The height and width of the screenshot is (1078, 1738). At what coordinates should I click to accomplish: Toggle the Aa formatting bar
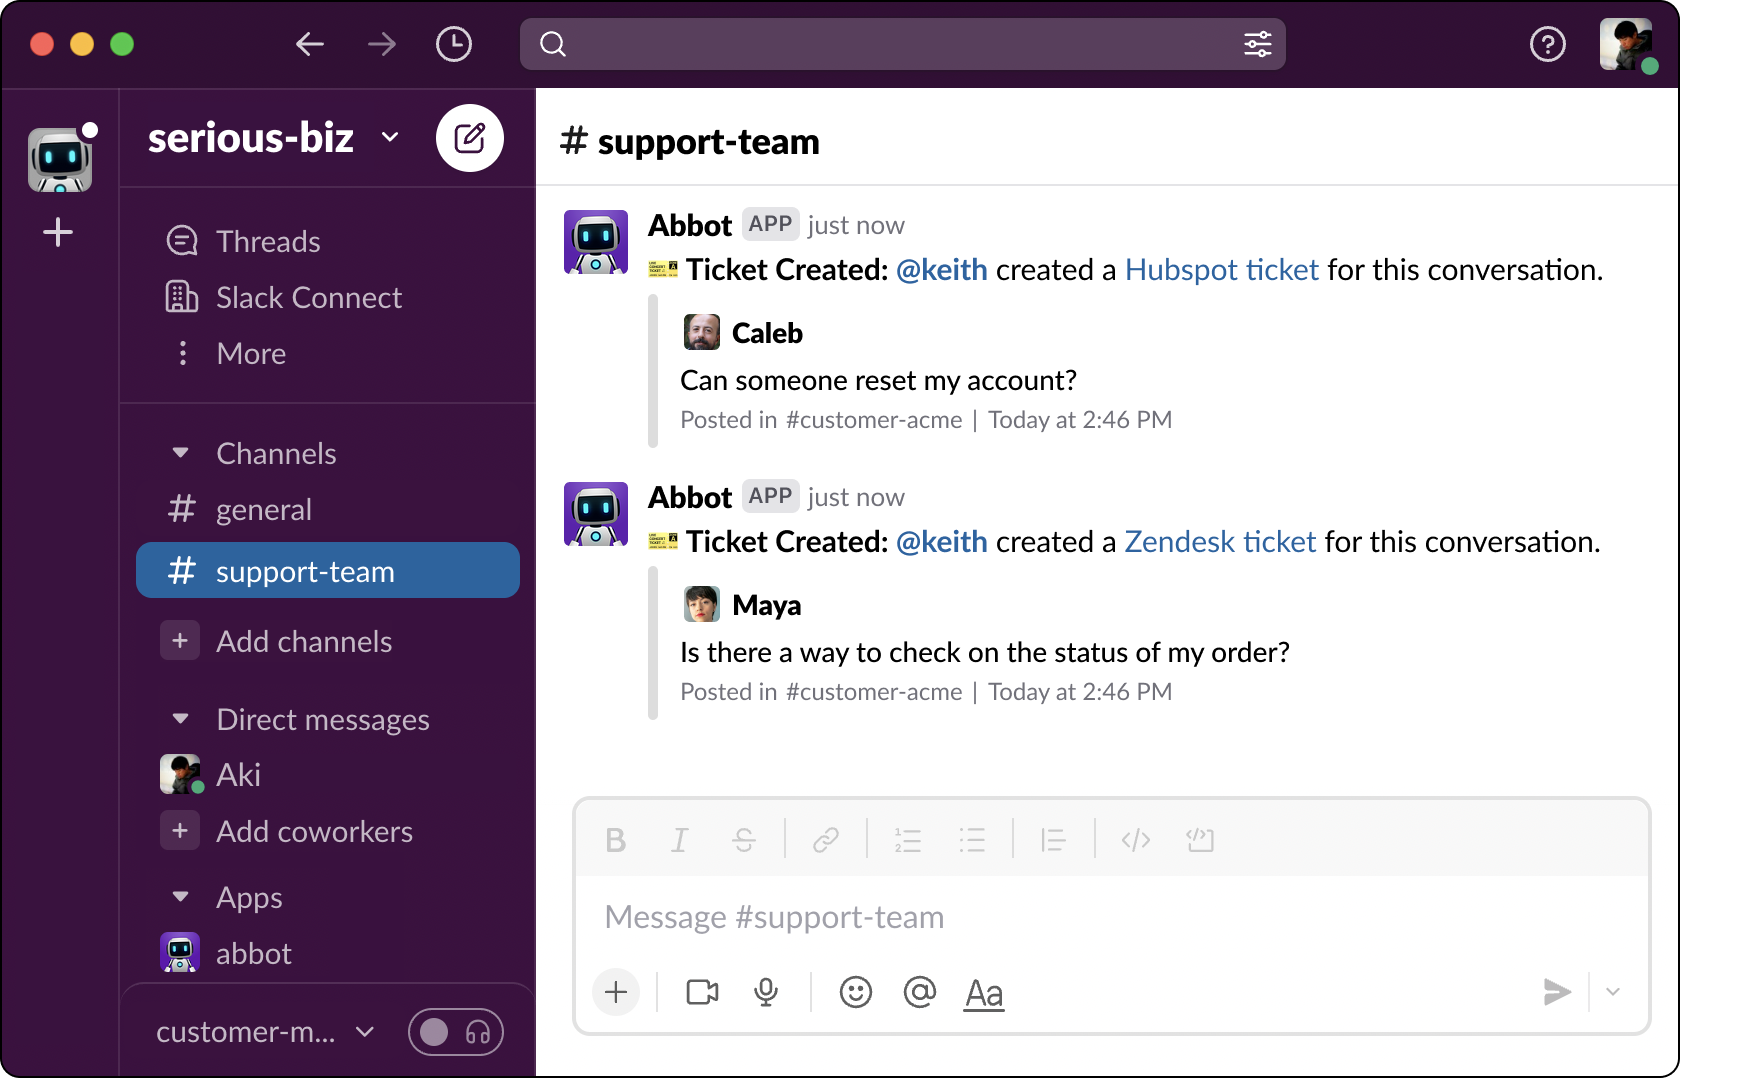[983, 993]
